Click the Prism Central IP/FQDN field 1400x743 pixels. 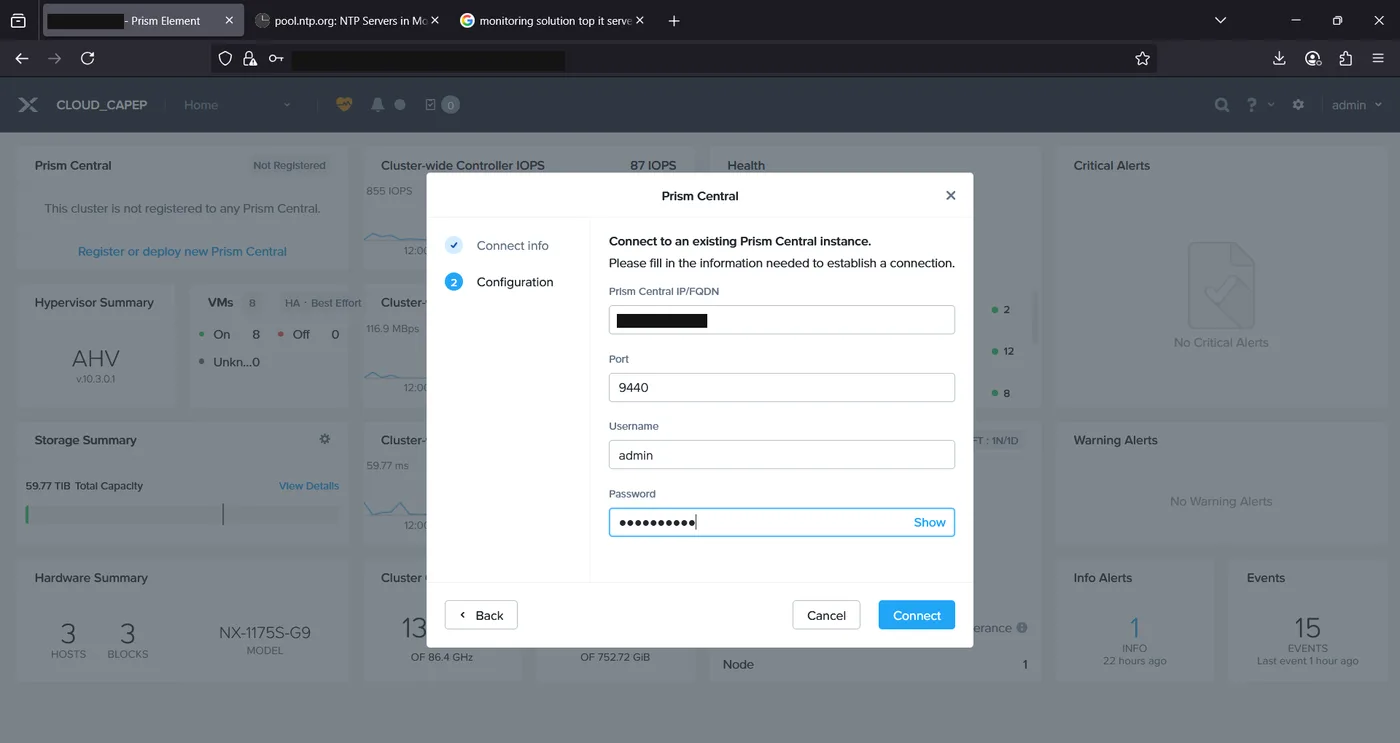point(782,320)
